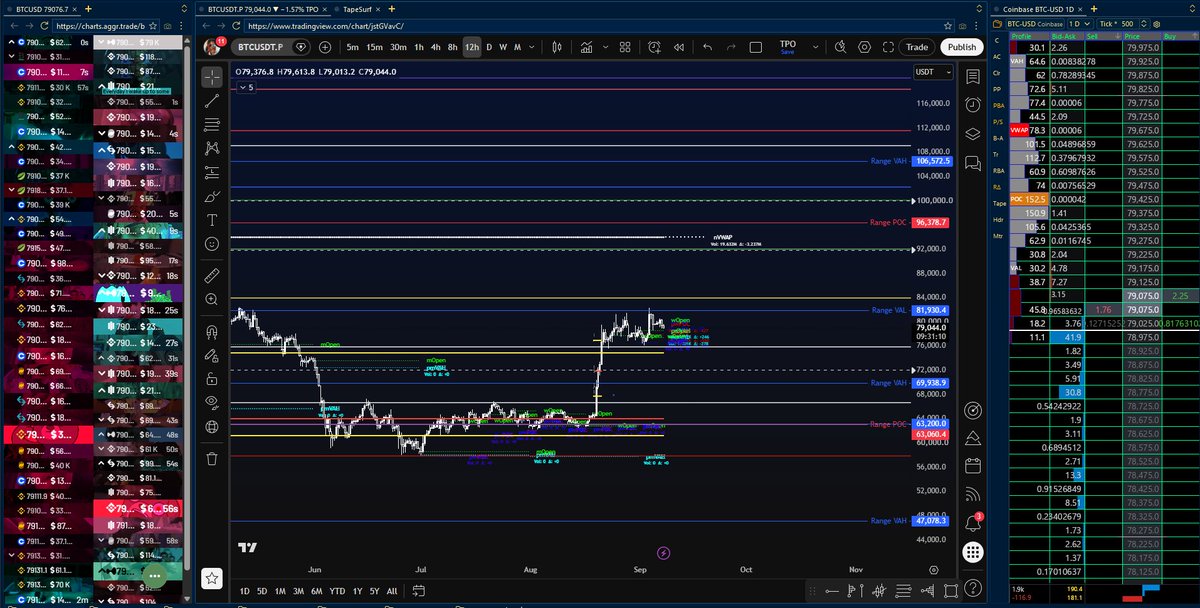Open the Indicators panel
1200x608 pixels.
click(x=587, y=47)
